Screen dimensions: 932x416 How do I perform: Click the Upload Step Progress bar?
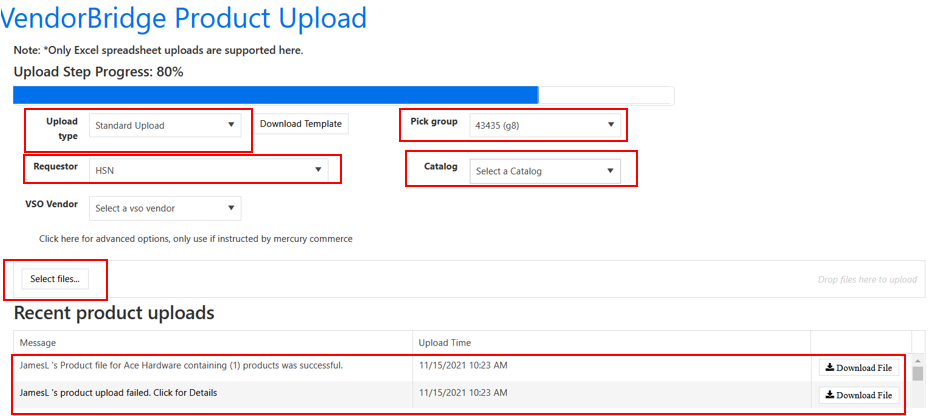(x=344, y=96)
